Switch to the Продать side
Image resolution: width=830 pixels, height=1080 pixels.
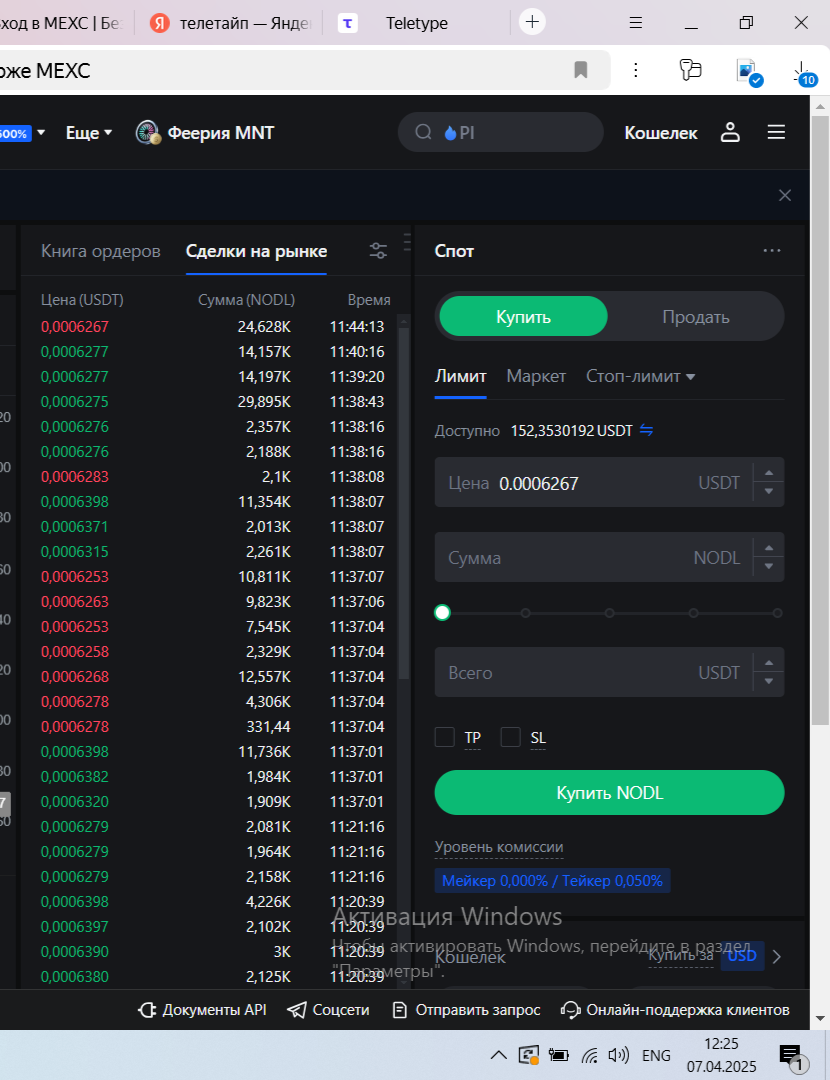pos(696,317)
